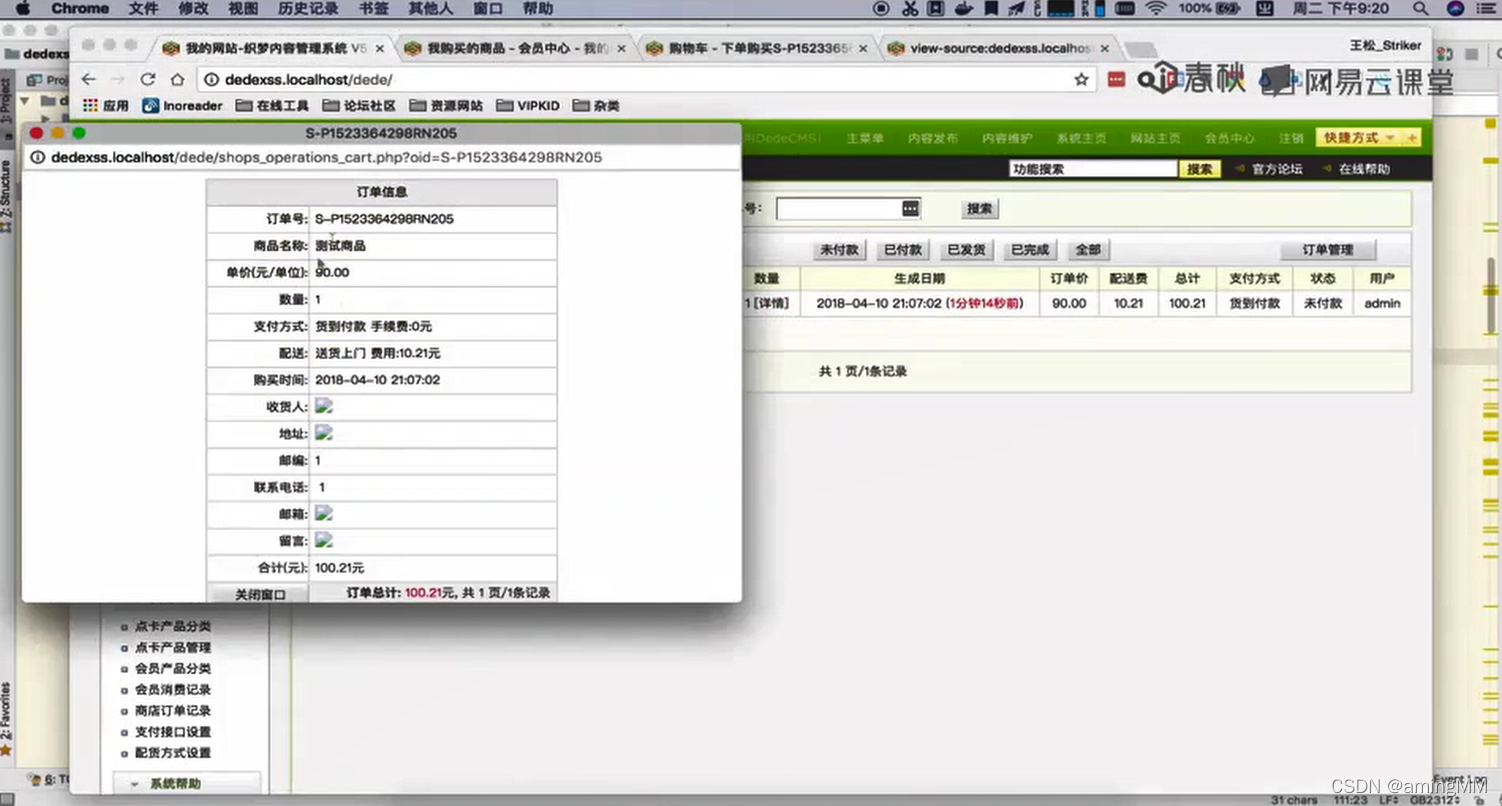
Task: Click the 功能搜索 input field
Action: coord(1093,169)
